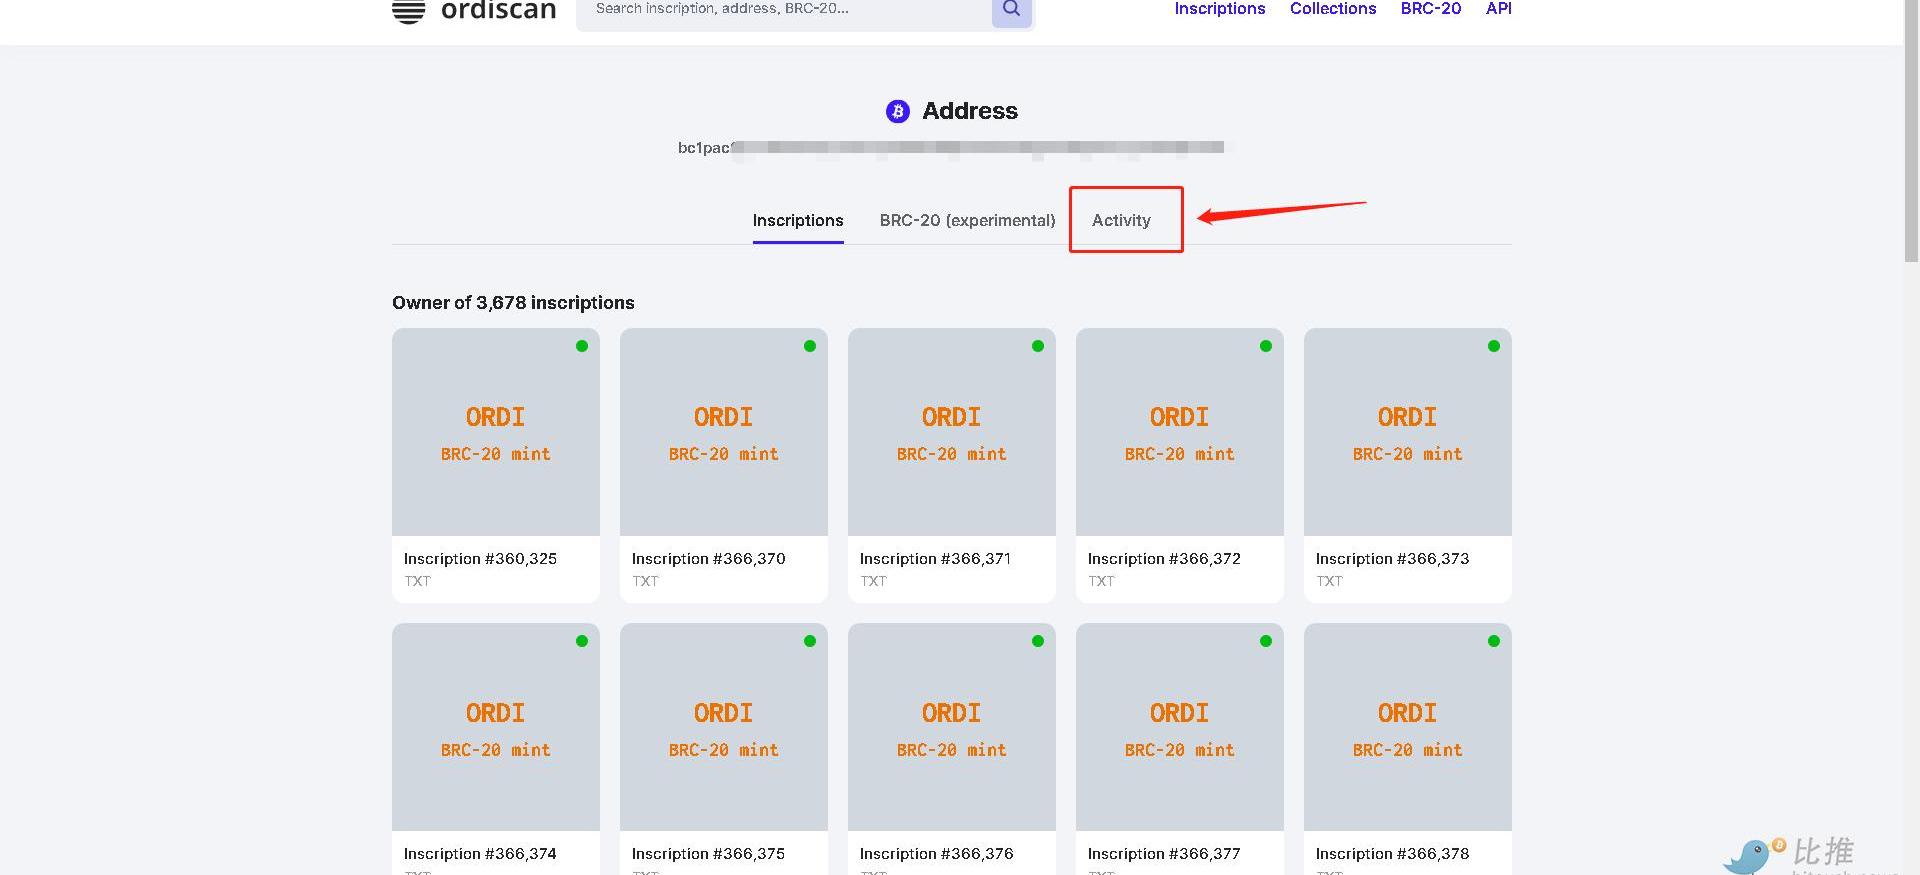
Task: Open Inscription #366,374 ORDI thumbnail
Action: point(495,727)
